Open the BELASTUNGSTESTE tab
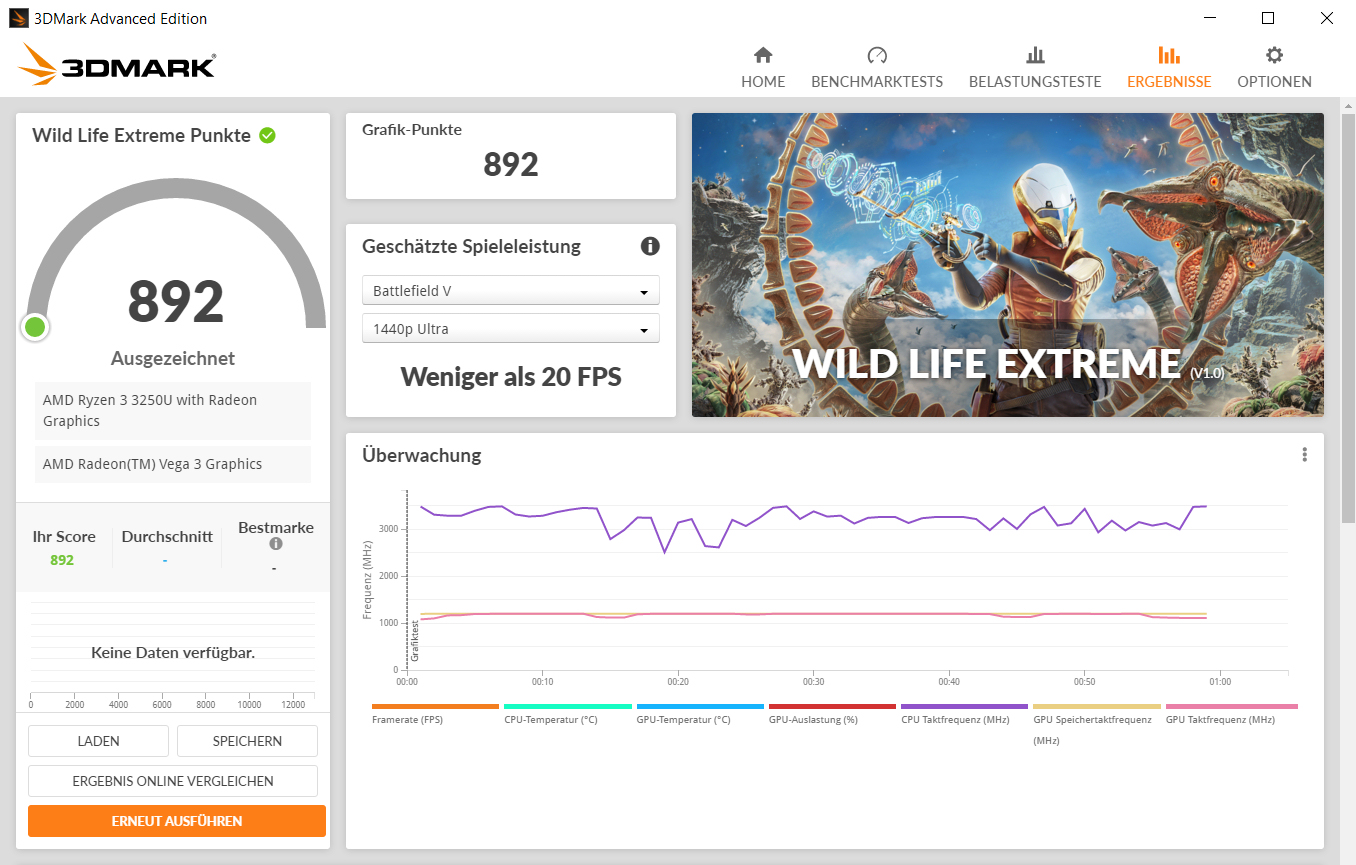 pyautogui.click(x=1035, y=68)
